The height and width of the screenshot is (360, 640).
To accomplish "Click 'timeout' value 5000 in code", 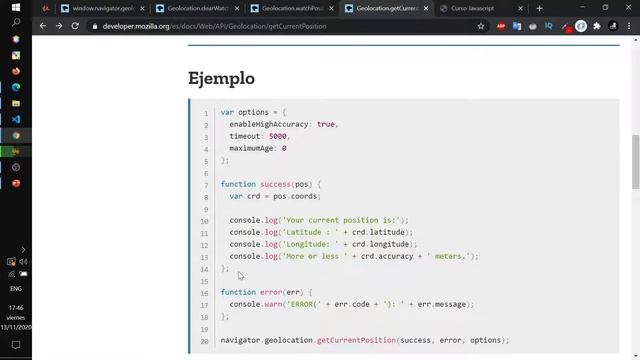I will [x=278, y=136].
